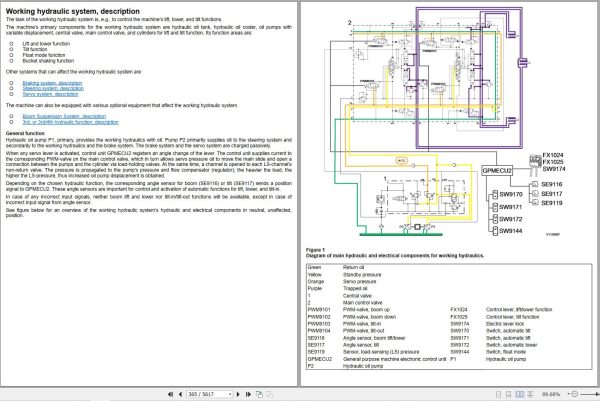Open the page number dropdown arrow

(230, 394)
